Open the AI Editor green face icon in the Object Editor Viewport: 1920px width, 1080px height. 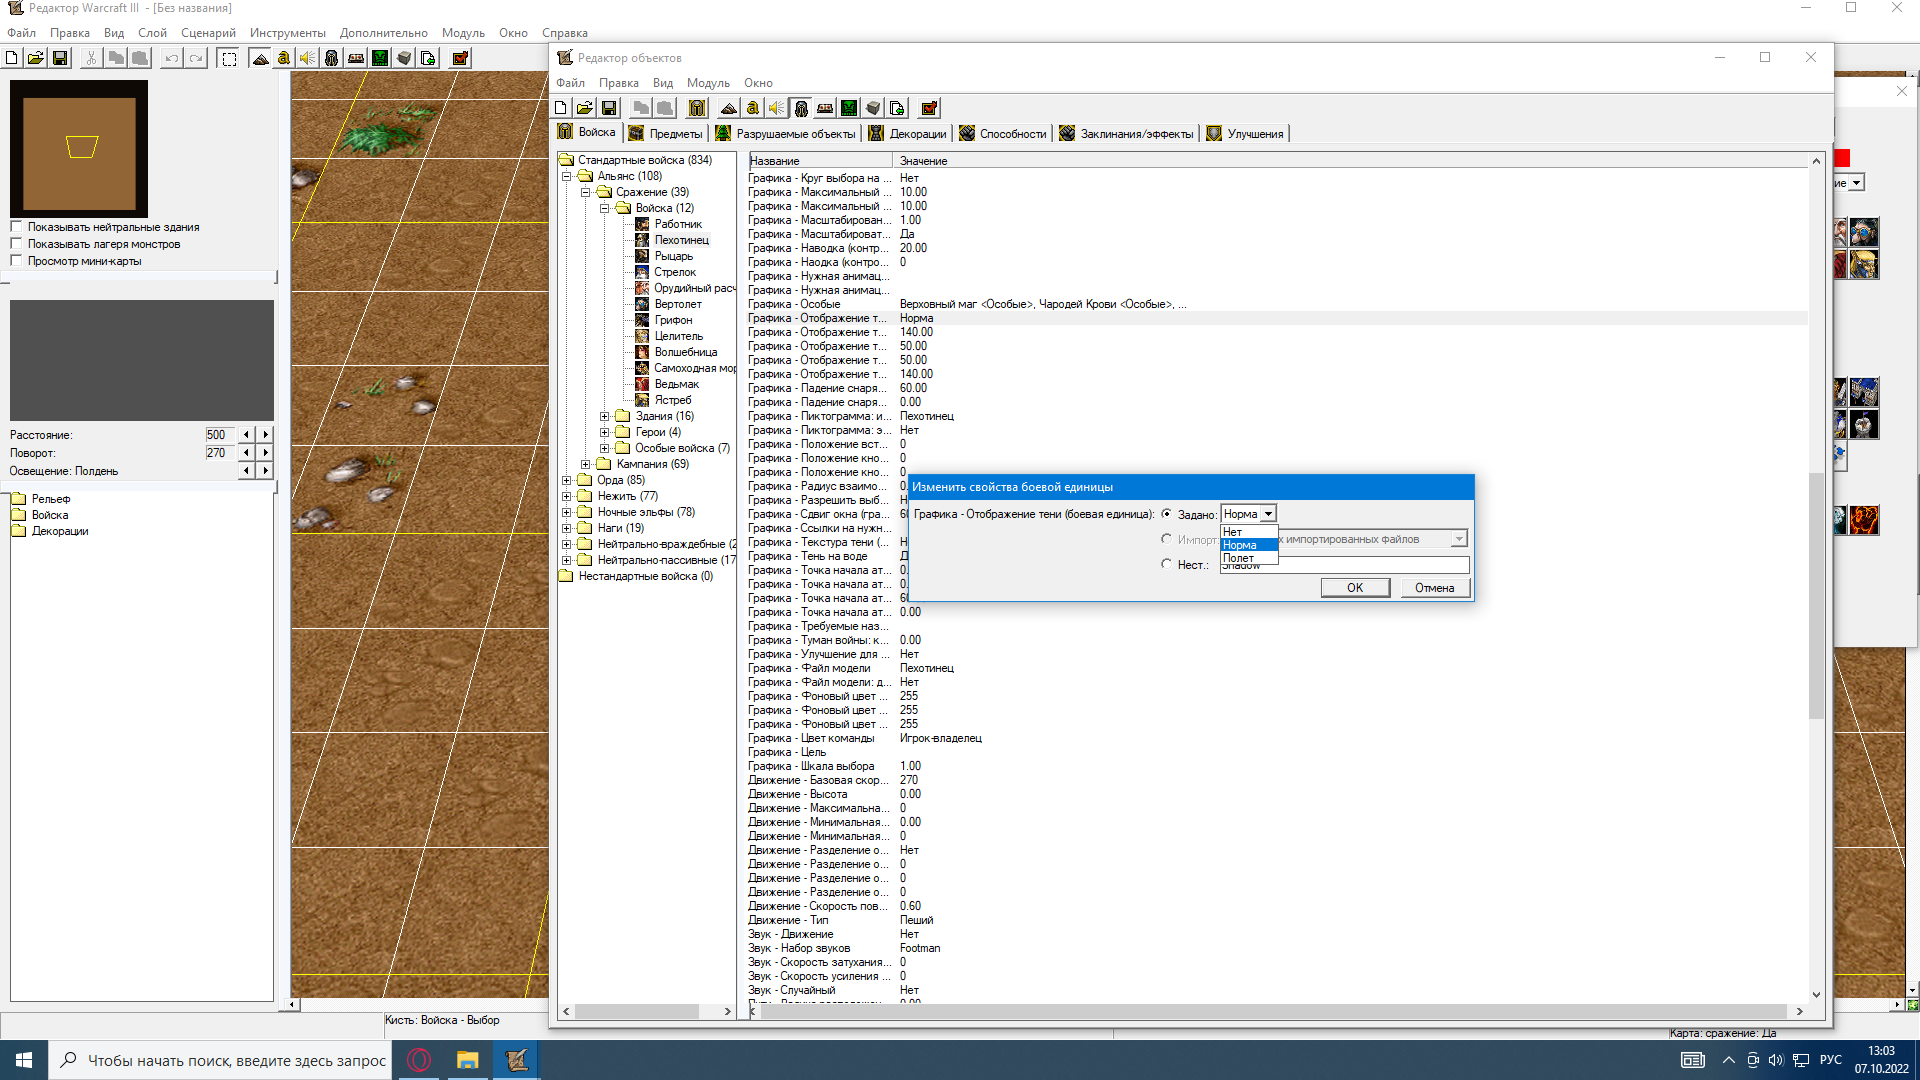(x=849, y=108)
